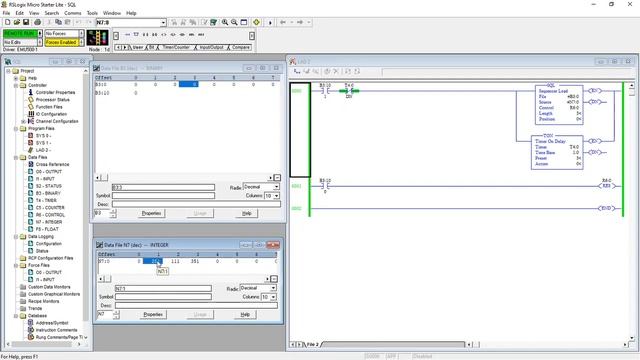
Task: Click the verify project icon beside zoom
Action: coord(213,22)
